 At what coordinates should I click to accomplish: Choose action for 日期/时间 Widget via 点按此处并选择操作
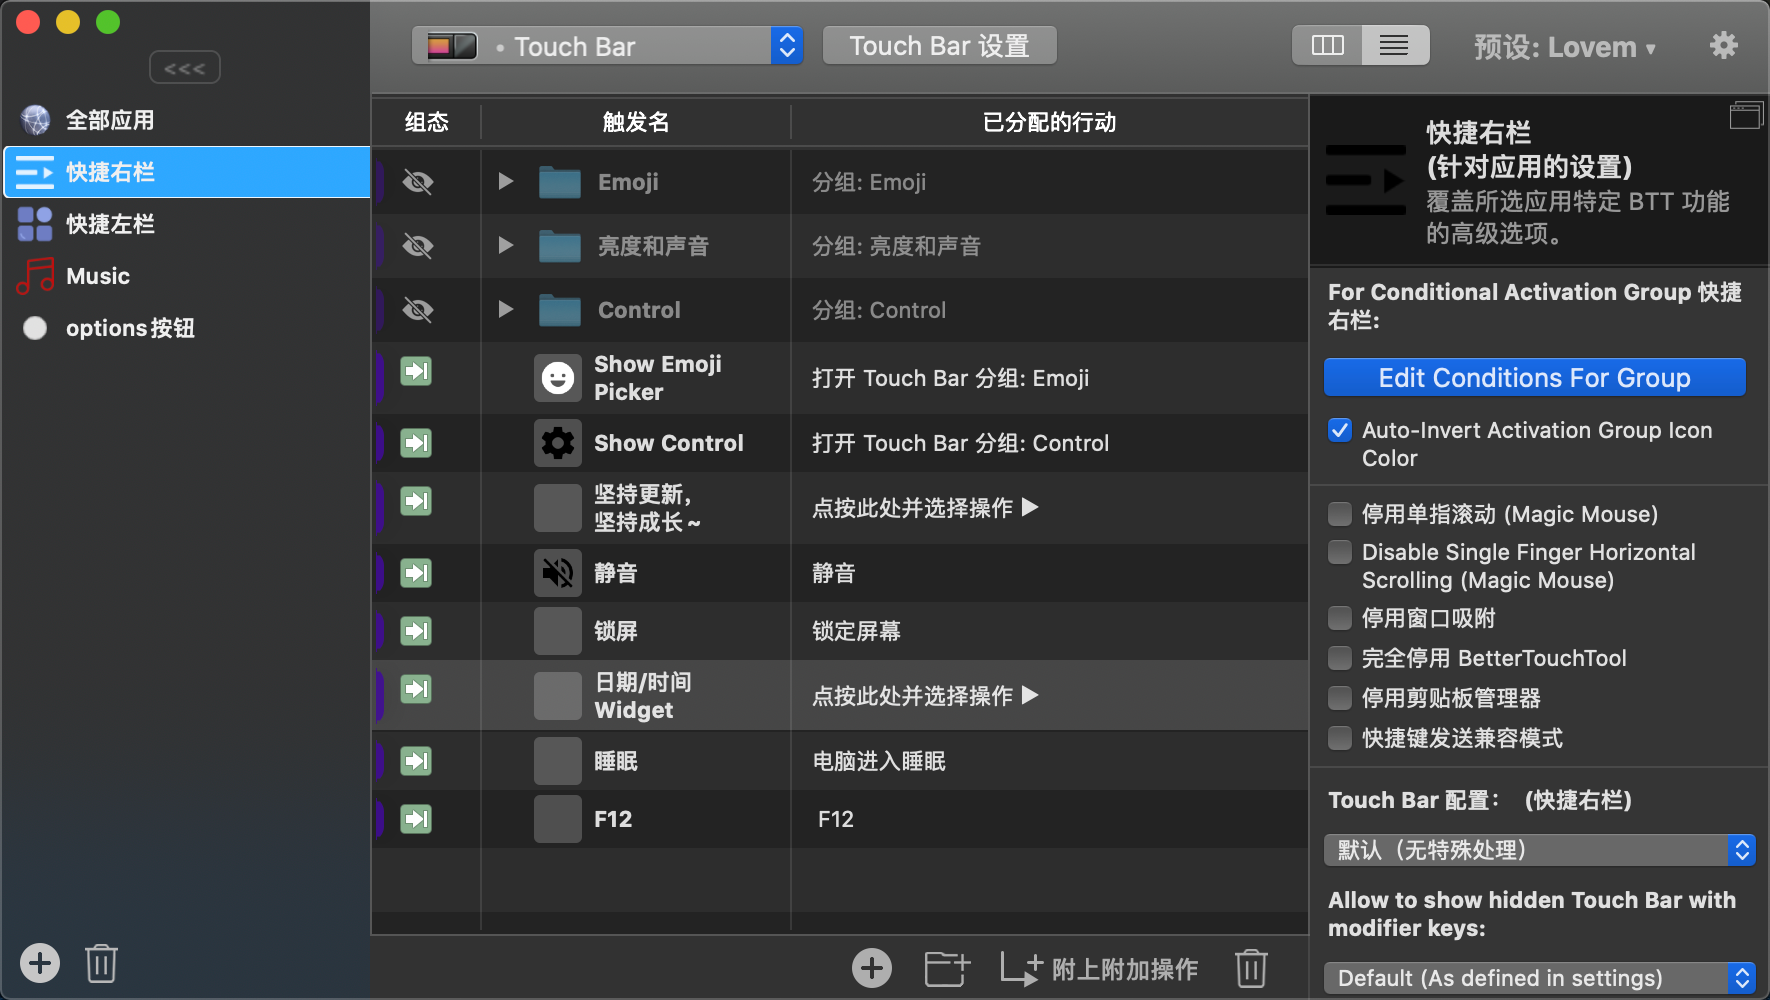coord(925,696)
